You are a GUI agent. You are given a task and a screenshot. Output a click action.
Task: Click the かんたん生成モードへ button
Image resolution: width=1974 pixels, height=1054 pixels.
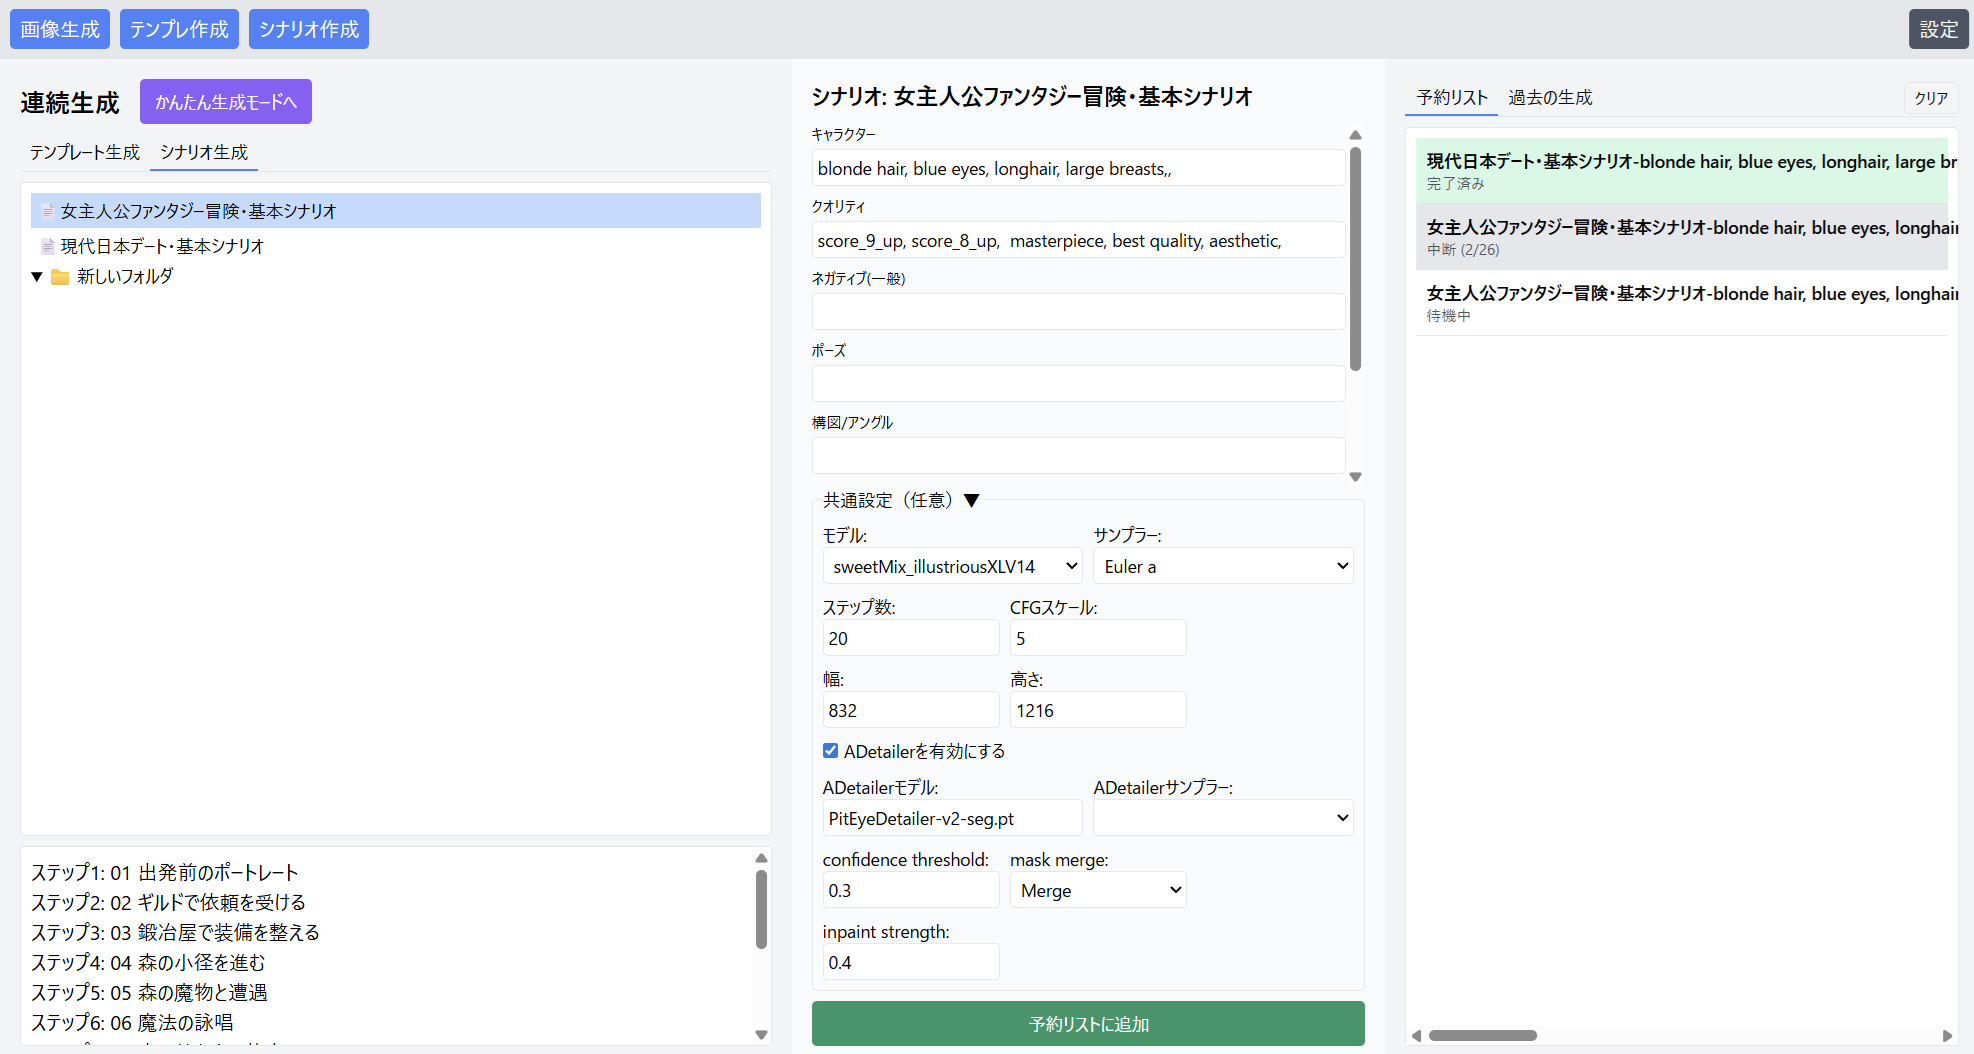click(226, 102)
